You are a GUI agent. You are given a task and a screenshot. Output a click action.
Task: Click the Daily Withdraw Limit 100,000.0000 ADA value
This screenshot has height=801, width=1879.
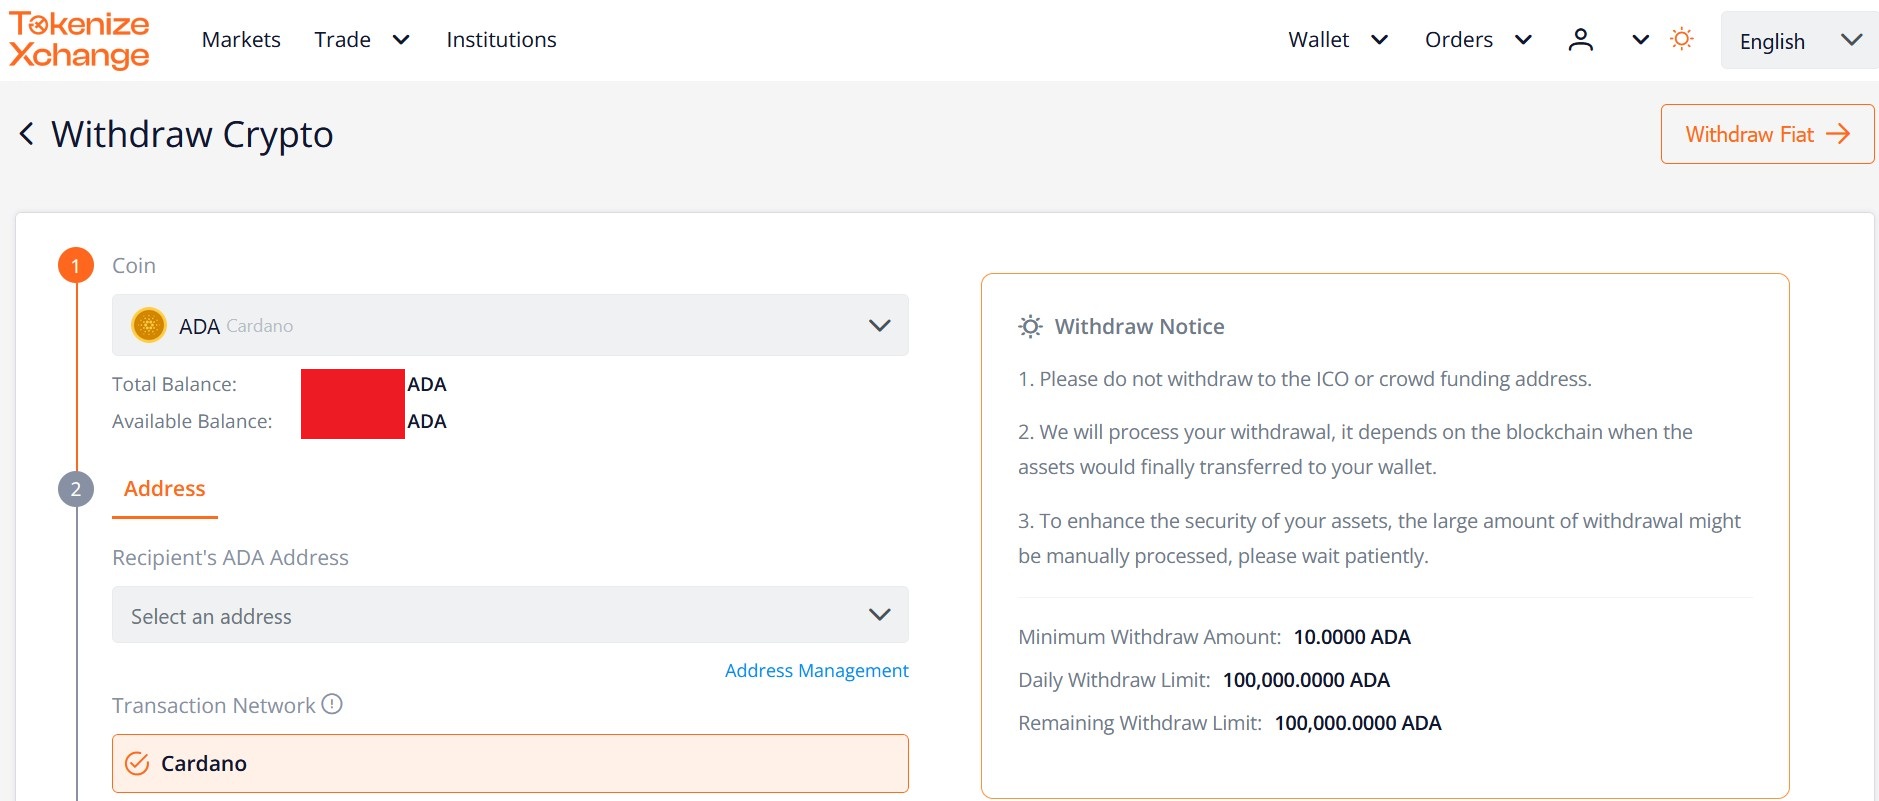pyautogui.click(x=1306, y=680)
